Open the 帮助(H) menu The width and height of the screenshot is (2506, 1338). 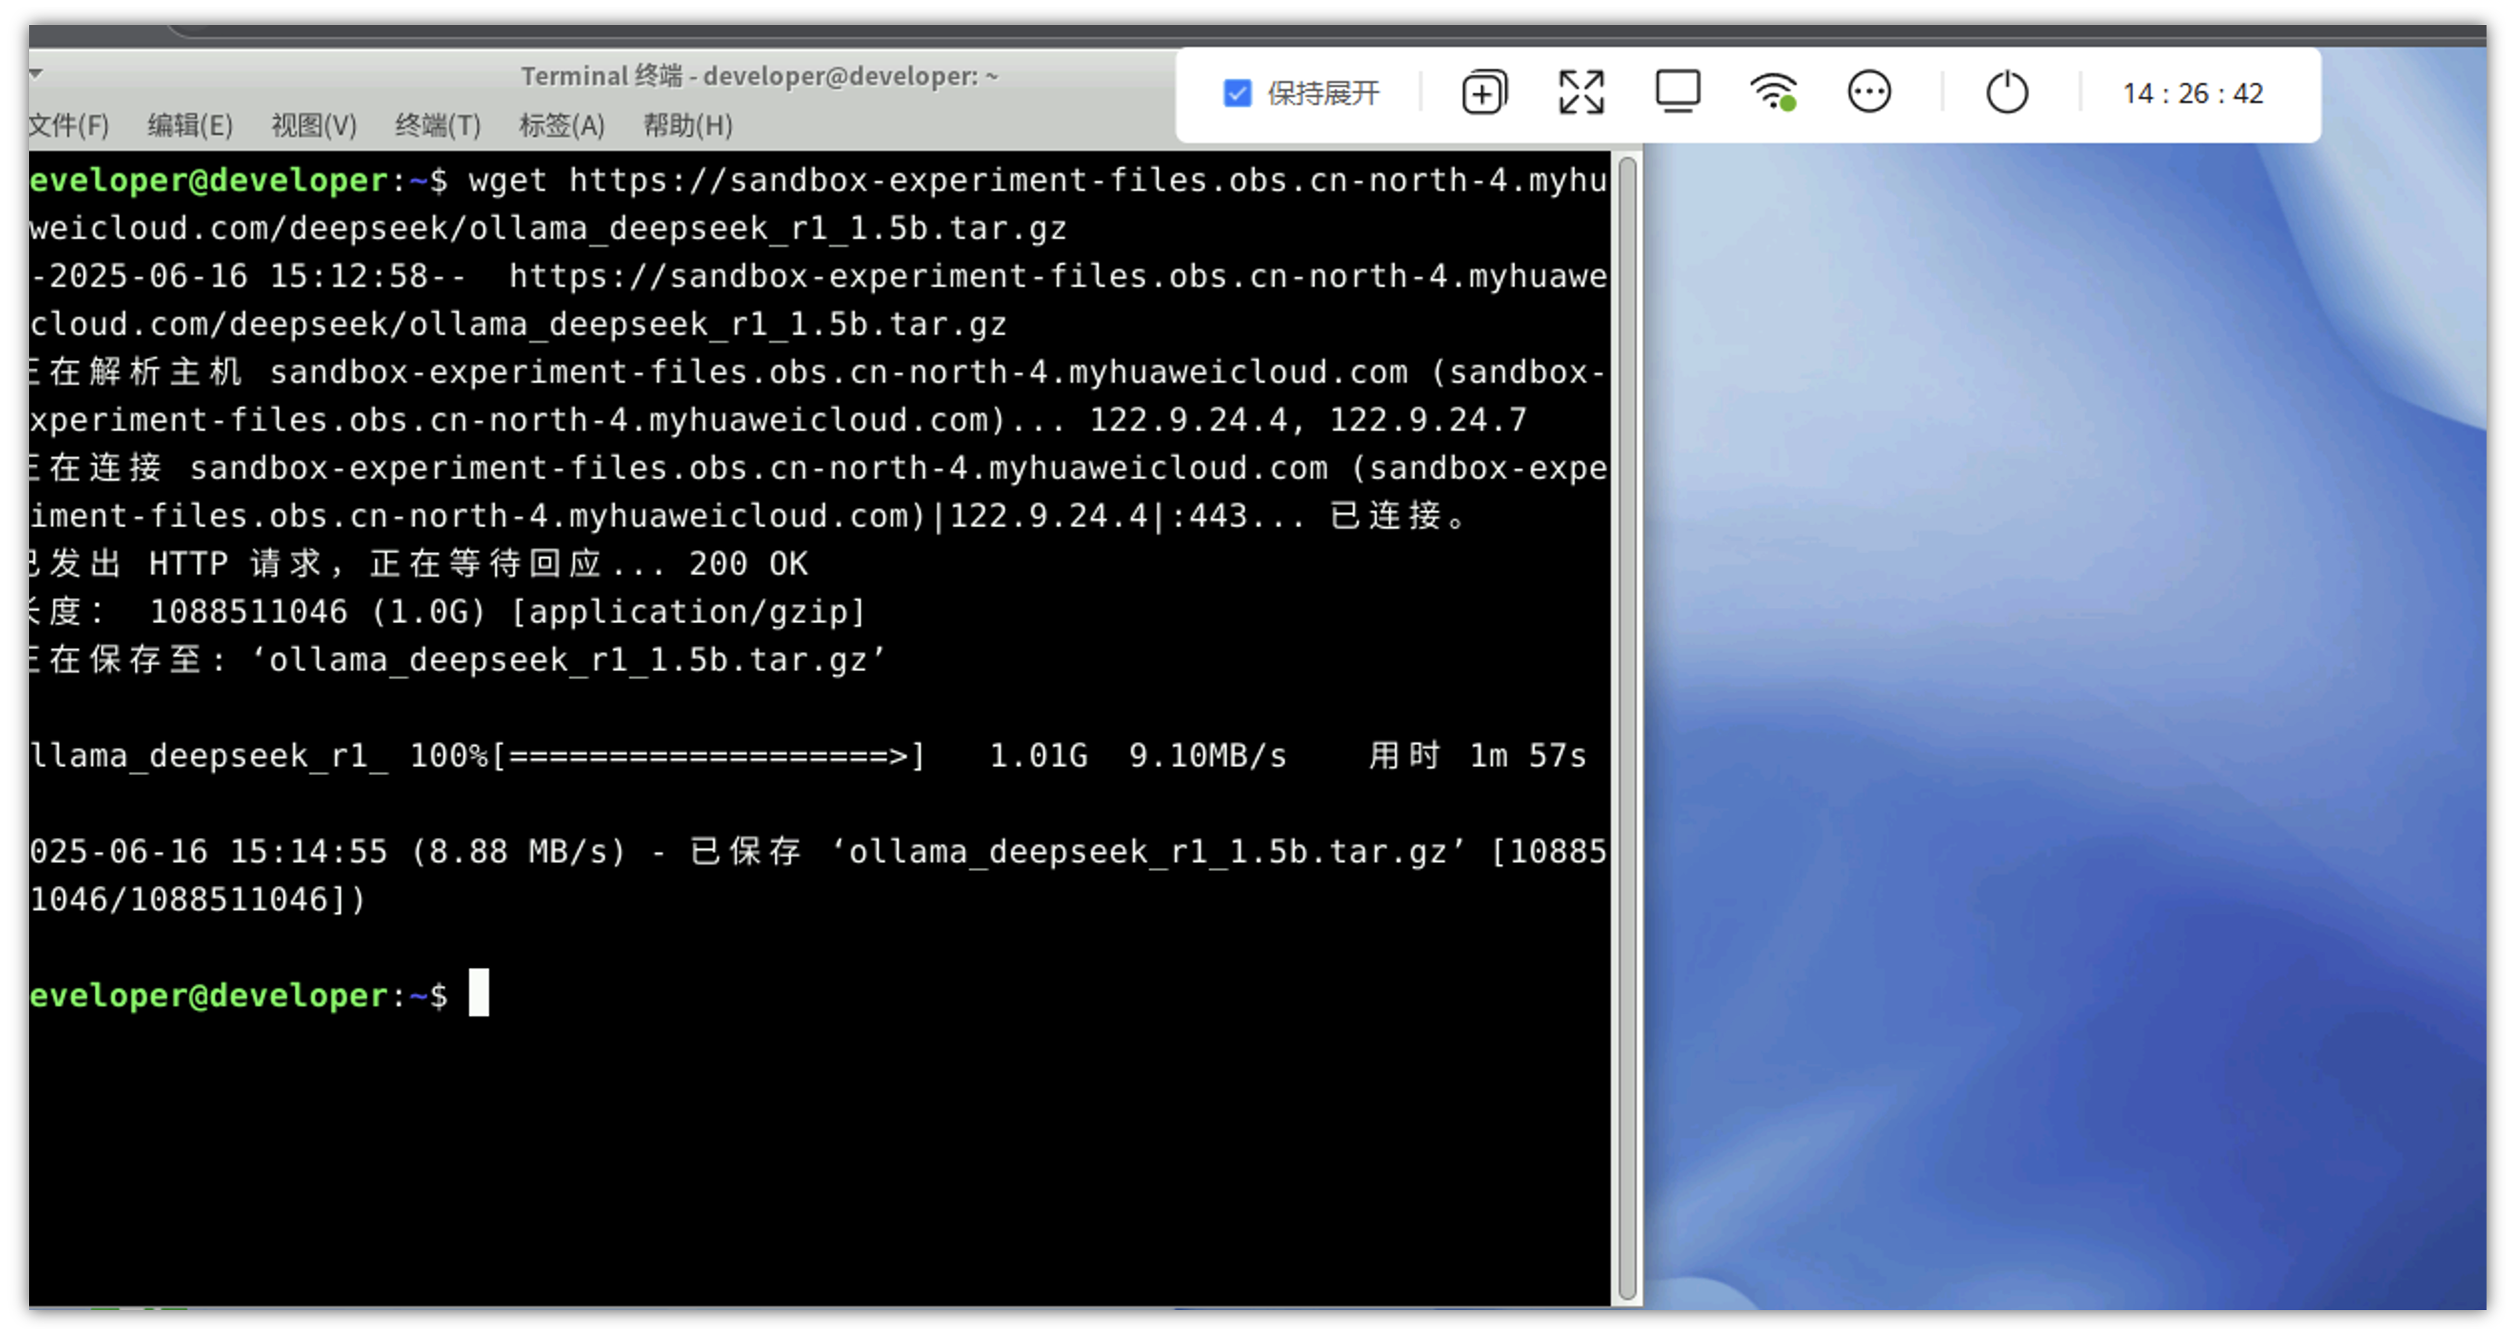click(687, 125)
